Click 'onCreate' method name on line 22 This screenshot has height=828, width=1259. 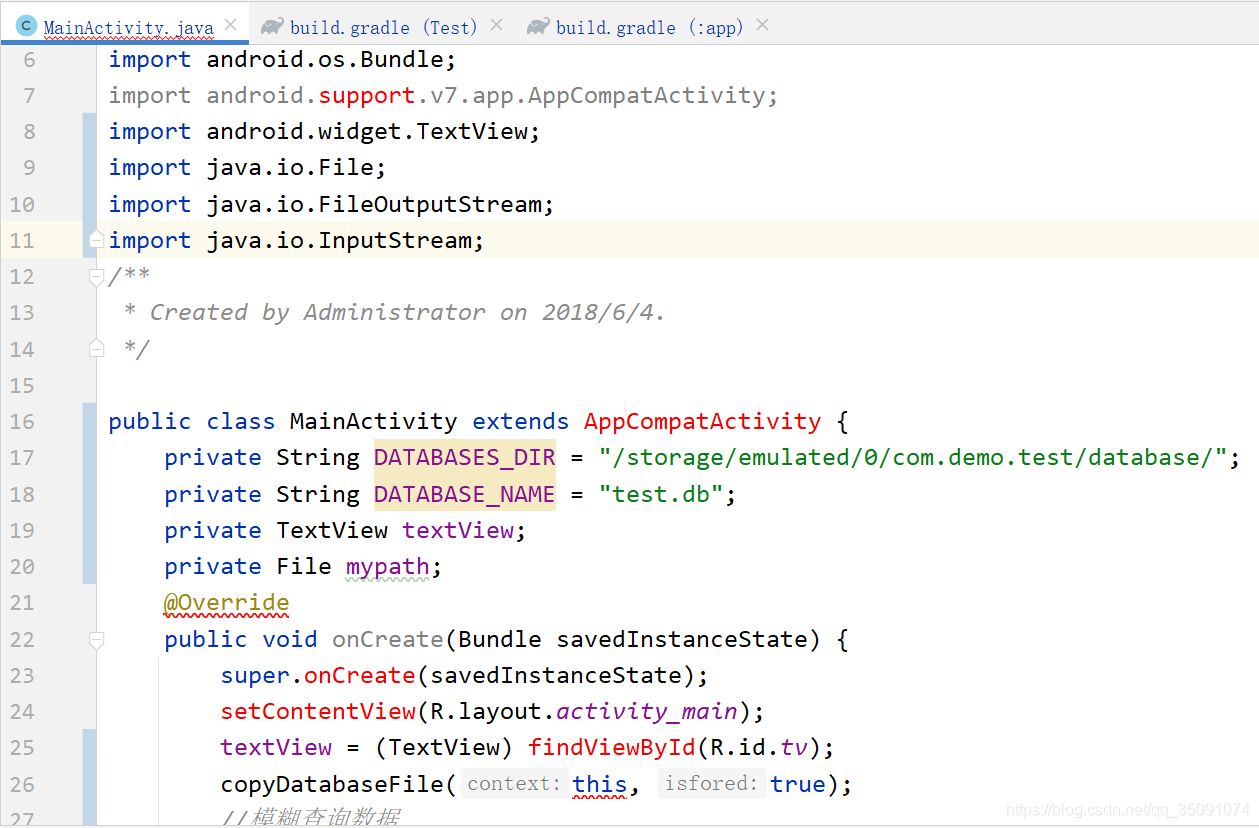pos(388,639)
